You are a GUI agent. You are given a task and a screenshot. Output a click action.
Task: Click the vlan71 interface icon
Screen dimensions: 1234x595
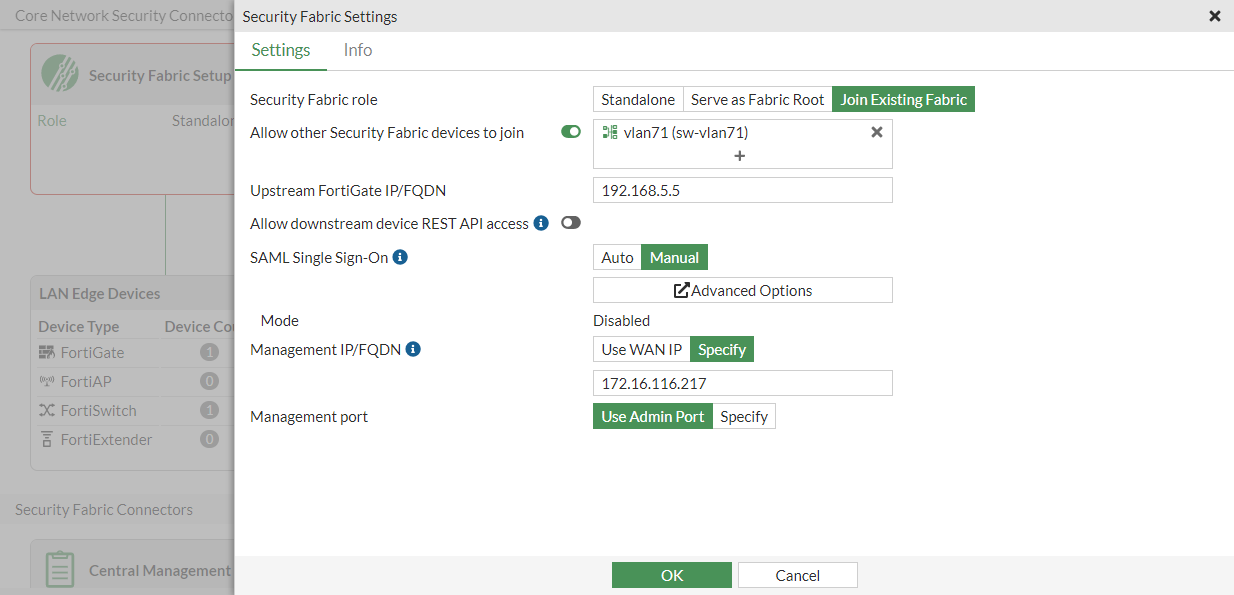609,132
